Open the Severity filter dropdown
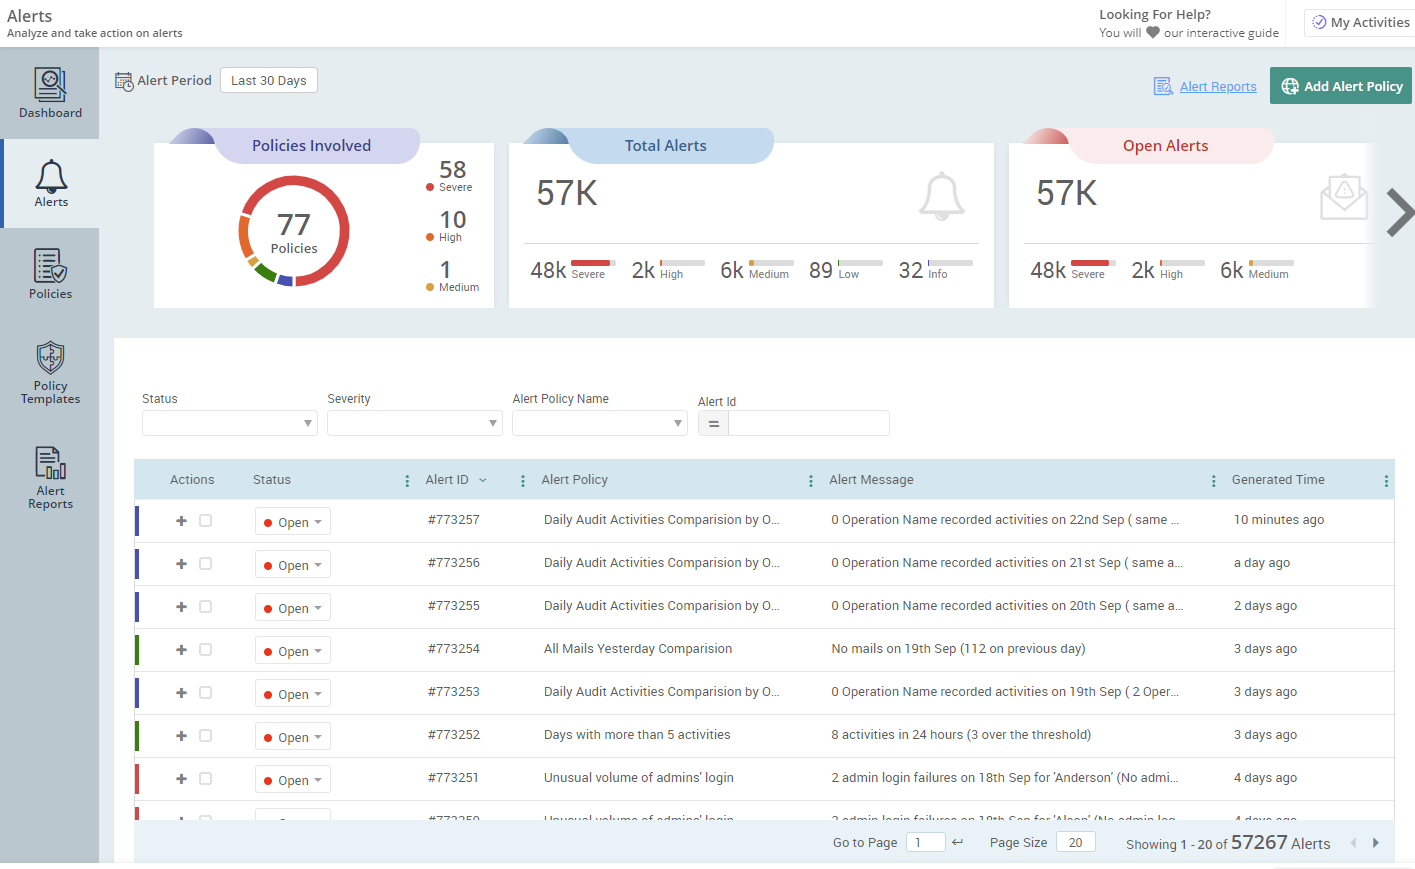Screen dimensions: 1415x869 (x=414, y=423)
